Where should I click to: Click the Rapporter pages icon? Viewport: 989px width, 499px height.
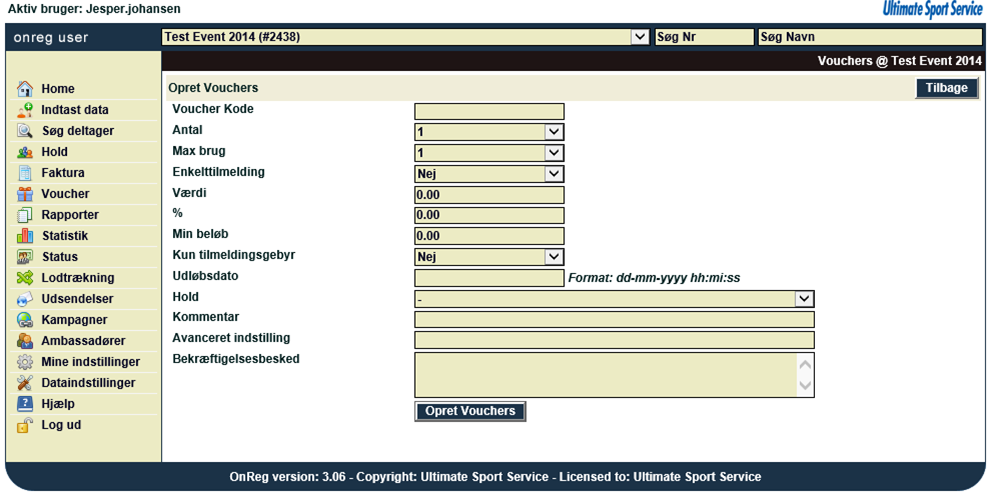25,215
